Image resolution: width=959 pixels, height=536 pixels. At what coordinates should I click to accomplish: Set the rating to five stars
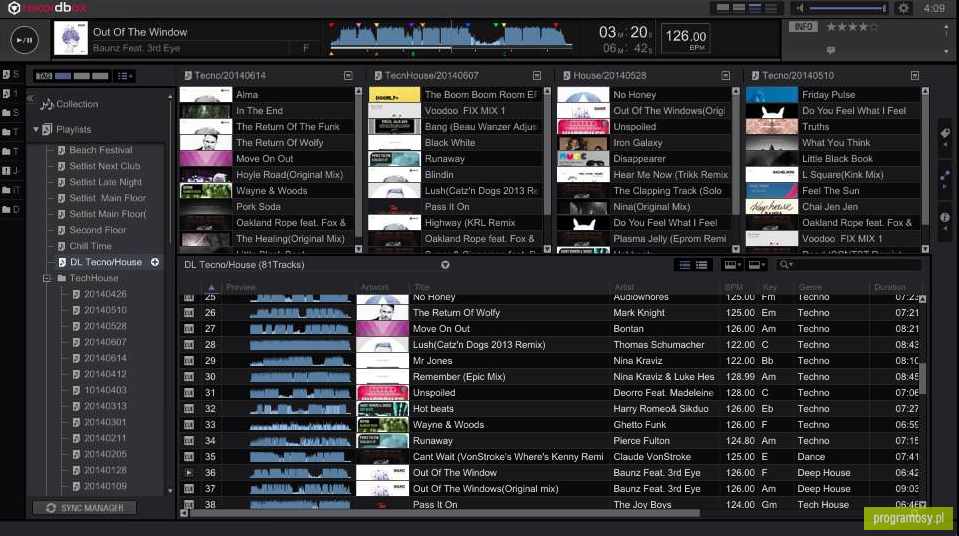[x=874, y=27]
